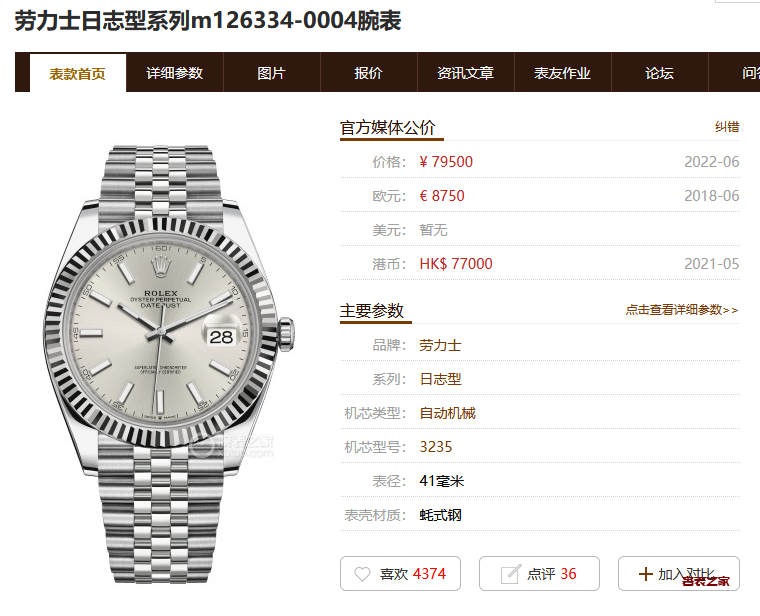This screenshot has height=616, width=760.
Task: Open the 表款首页 tab
Action: (x=78, y=73)
